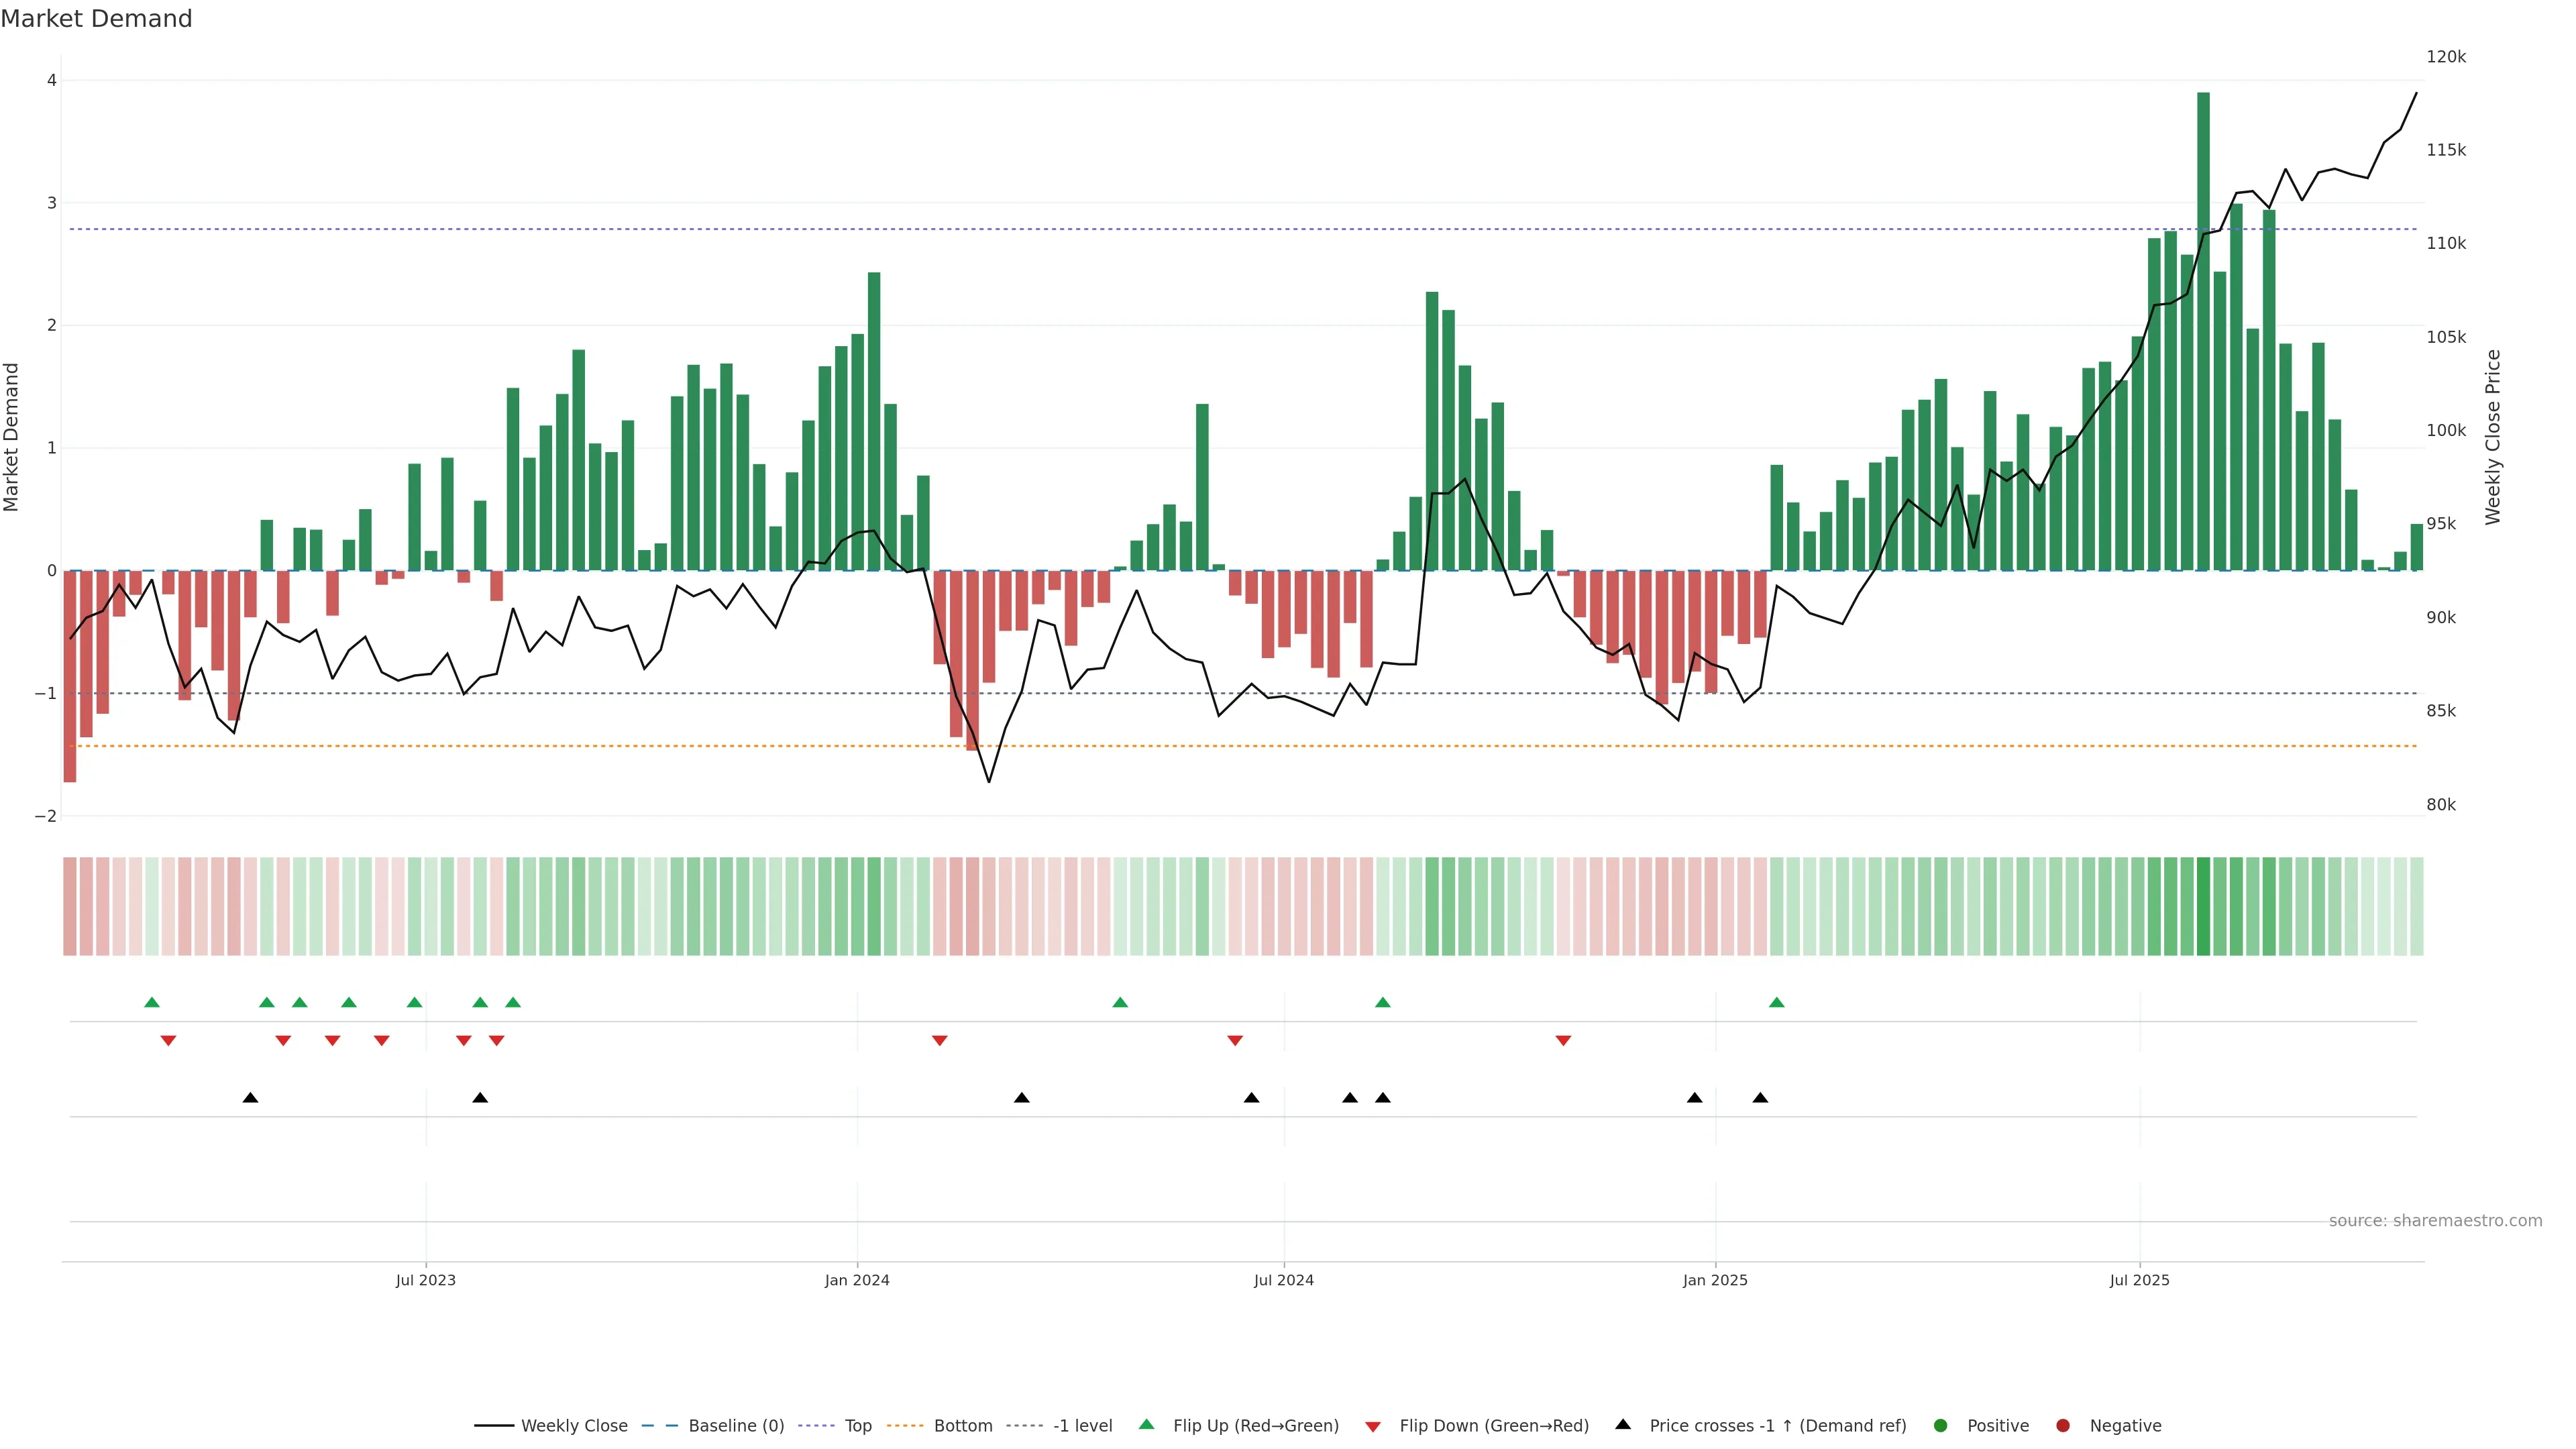The width and height of the screenshot is (2576, 1449).
Task: Click the Negative red circle legend icon
Action: point(2063,1425)
